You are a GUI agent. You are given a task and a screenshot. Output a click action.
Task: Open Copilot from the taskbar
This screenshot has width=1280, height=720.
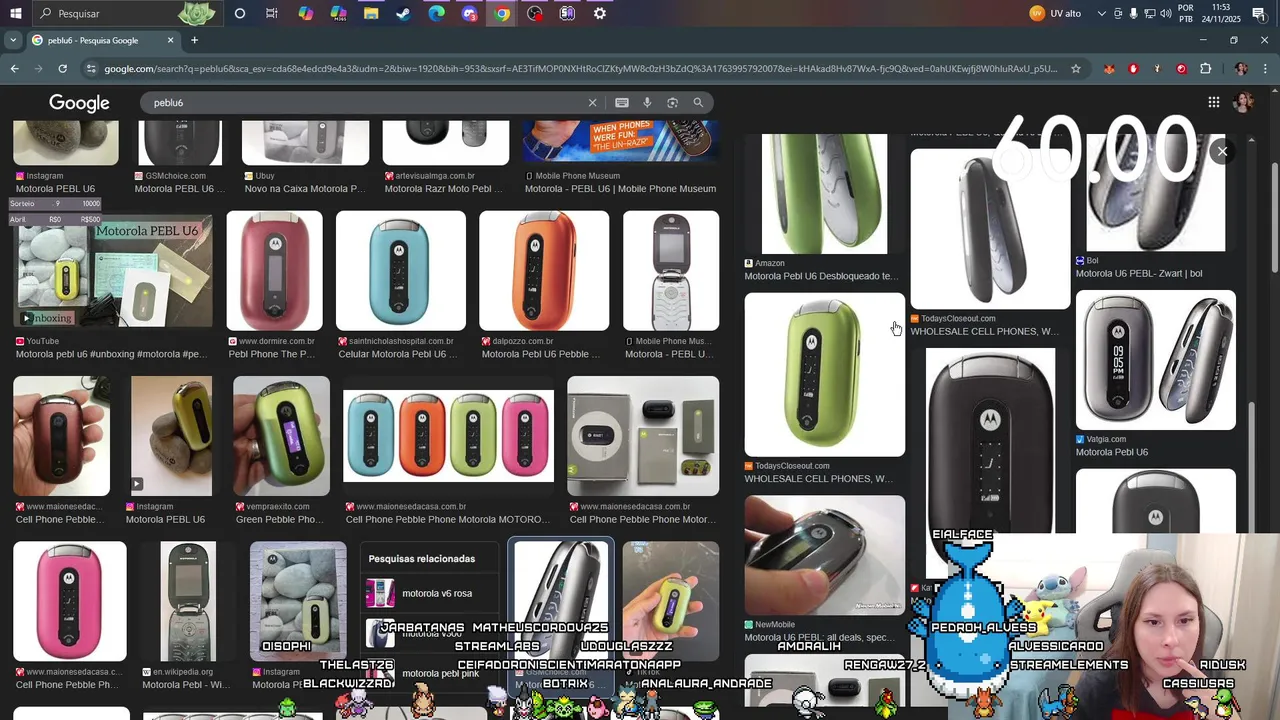click(305, 13)
